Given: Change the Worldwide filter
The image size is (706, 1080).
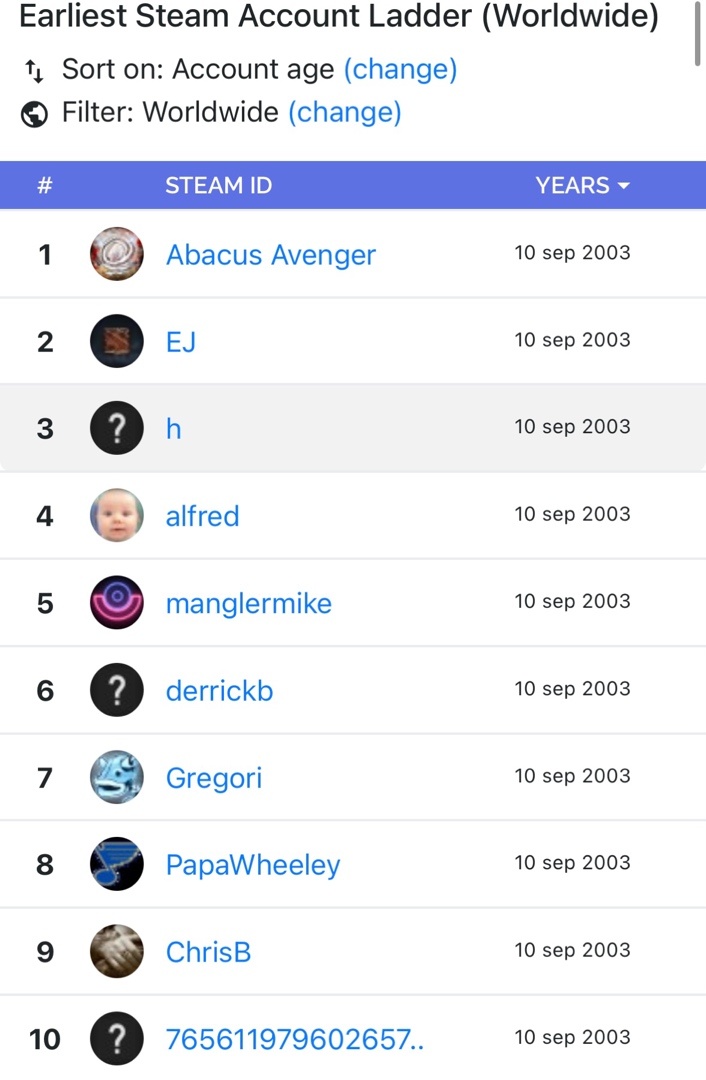Looking at the screenshot, I should [x=345, y=112].
